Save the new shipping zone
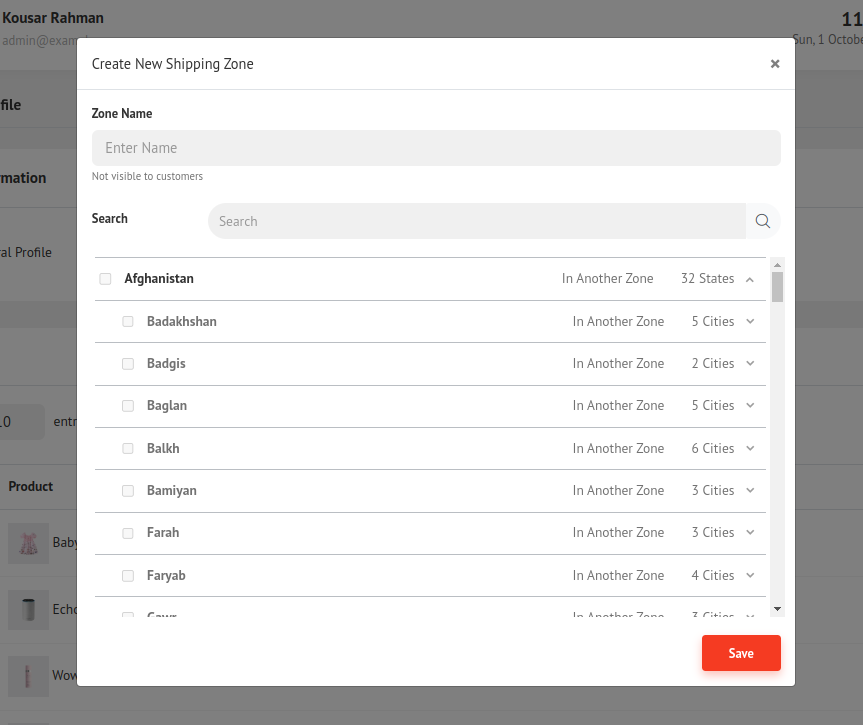Viewport: 863px width, 725px height. point(740,653)
